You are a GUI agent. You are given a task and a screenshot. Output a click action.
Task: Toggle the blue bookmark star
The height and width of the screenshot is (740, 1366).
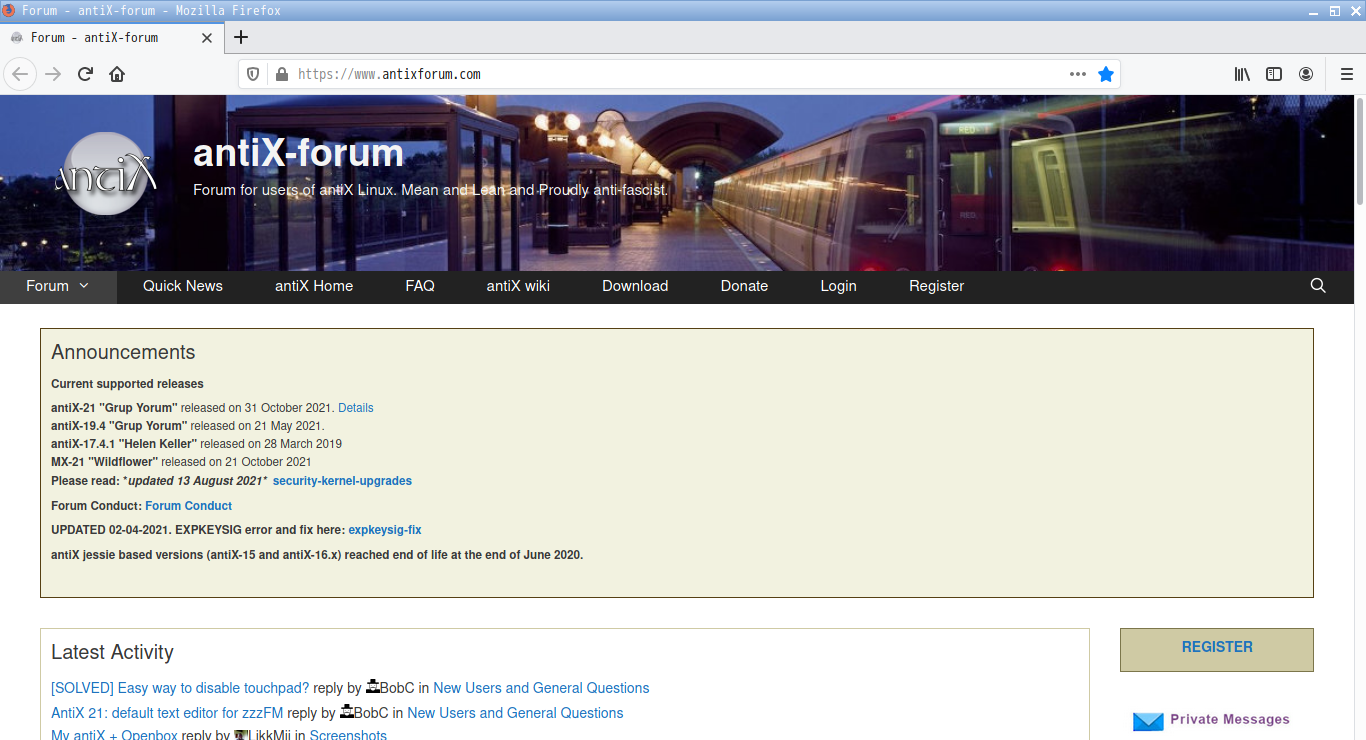pos(1106,74)
